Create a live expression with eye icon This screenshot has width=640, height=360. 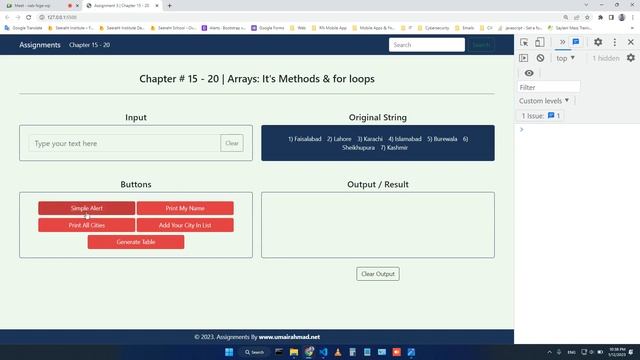pyautogui.click(x=529, y=73)
